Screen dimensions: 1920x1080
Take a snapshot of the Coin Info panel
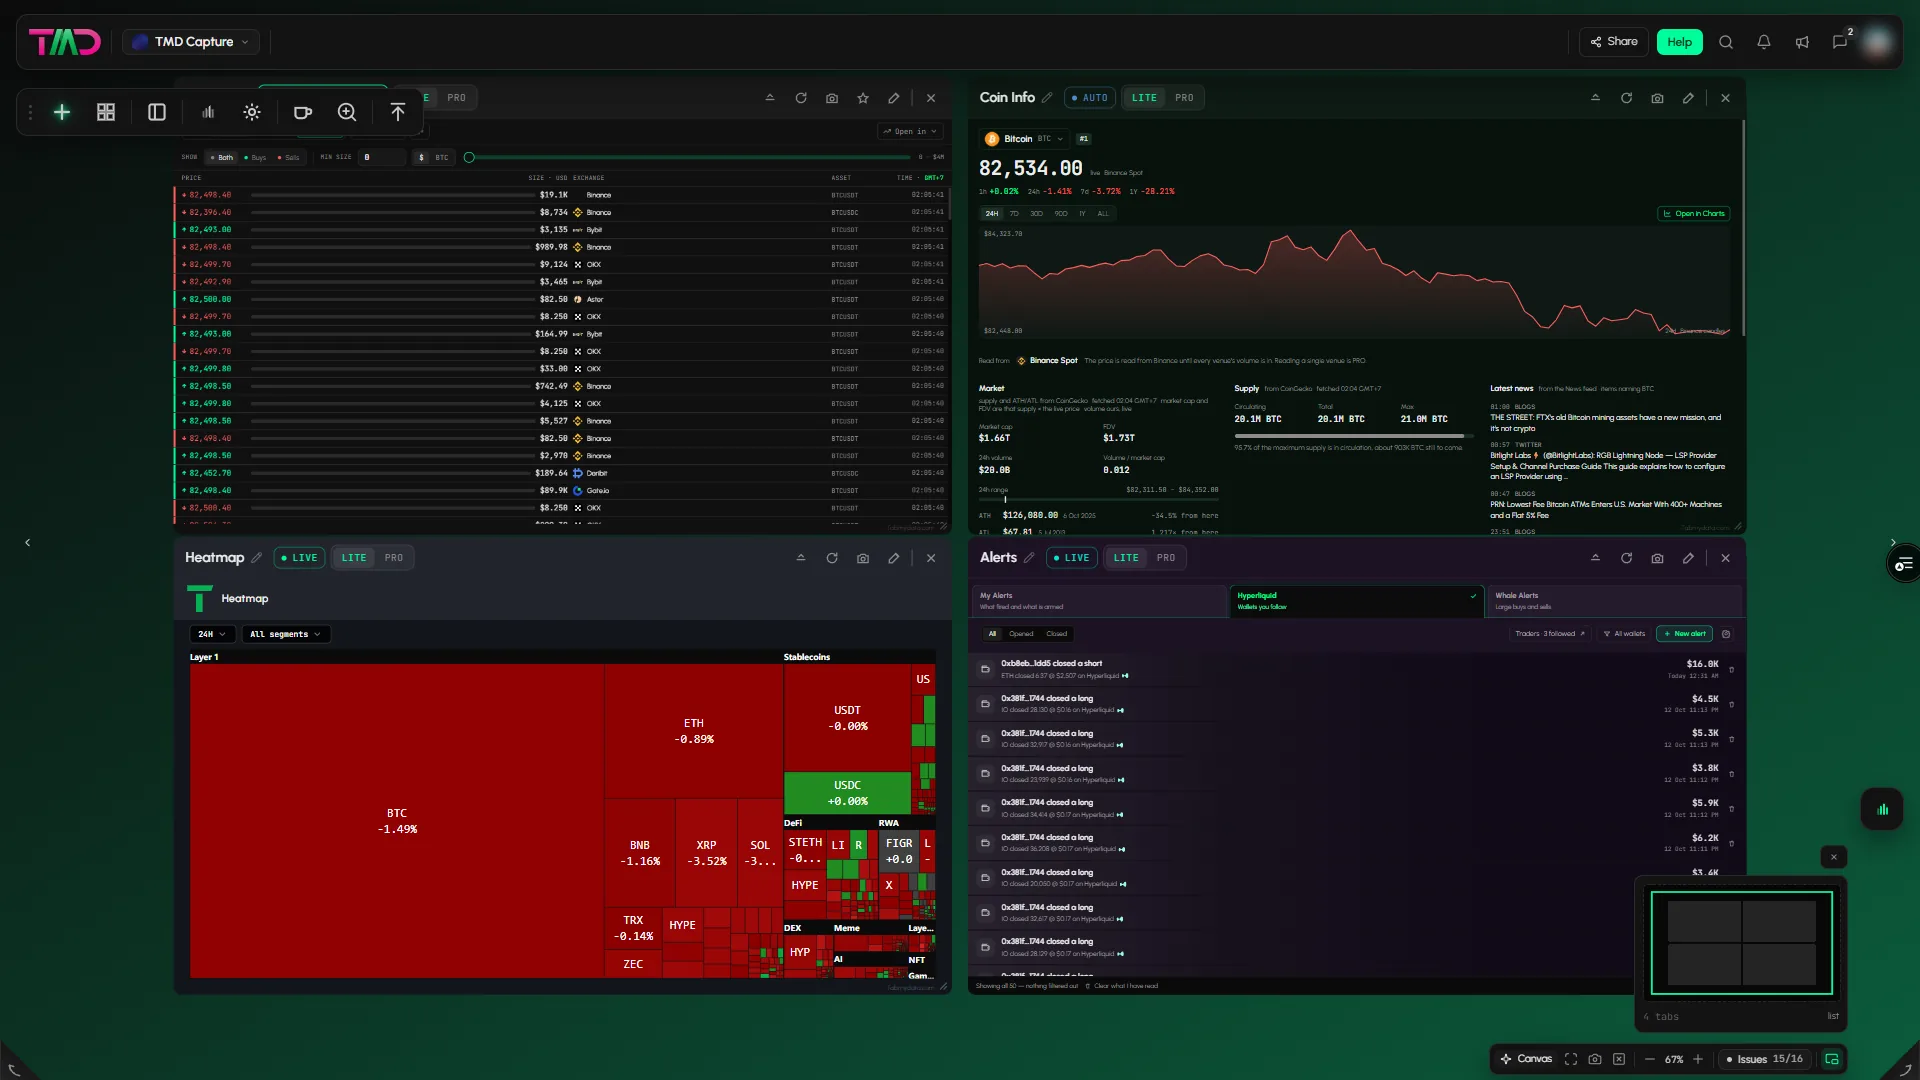tap(1657, 98)
